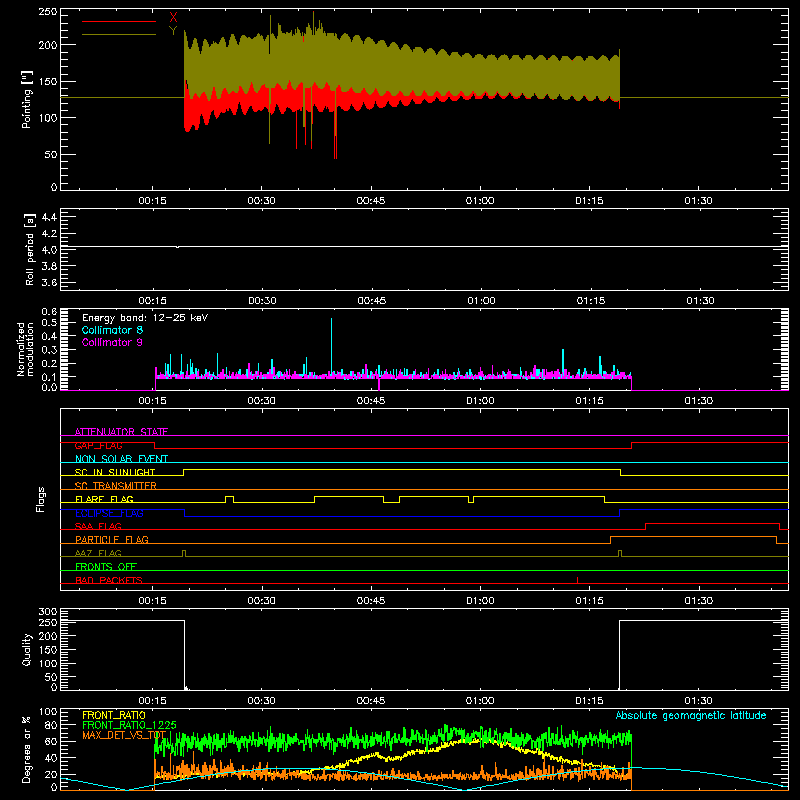Viewport: 800px width, 800px height.
Task: Click the 250 tick on the Pointing axis
Action: pyautogui.click(x=47, y=12)
